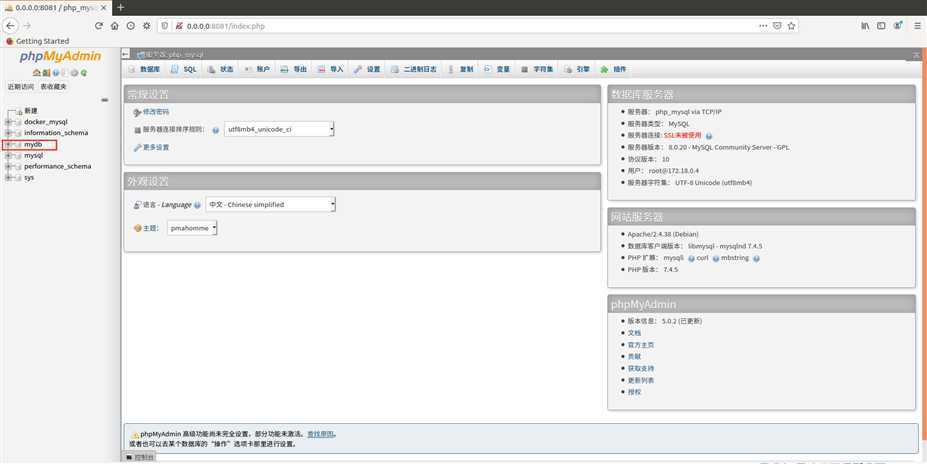
Task: Open 文档 documentation link in phpMyAdmin panel
Action: [x=634, y=333]
